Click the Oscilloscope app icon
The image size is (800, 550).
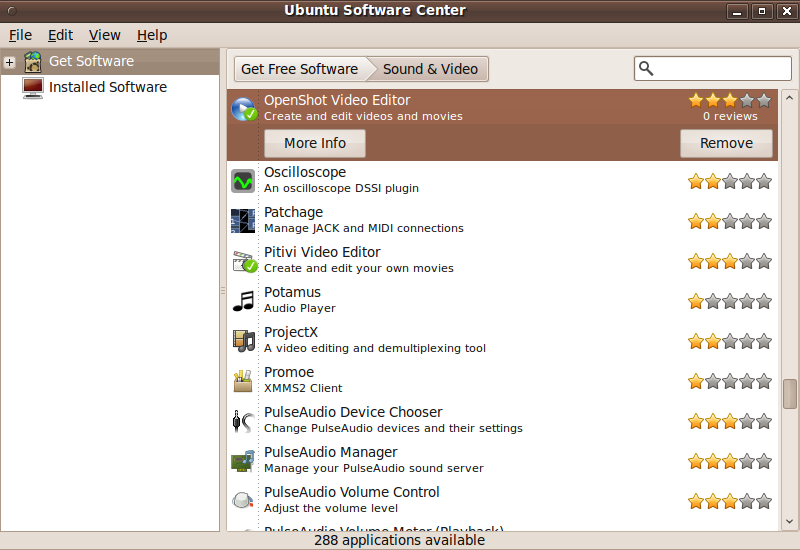(243, 181)
